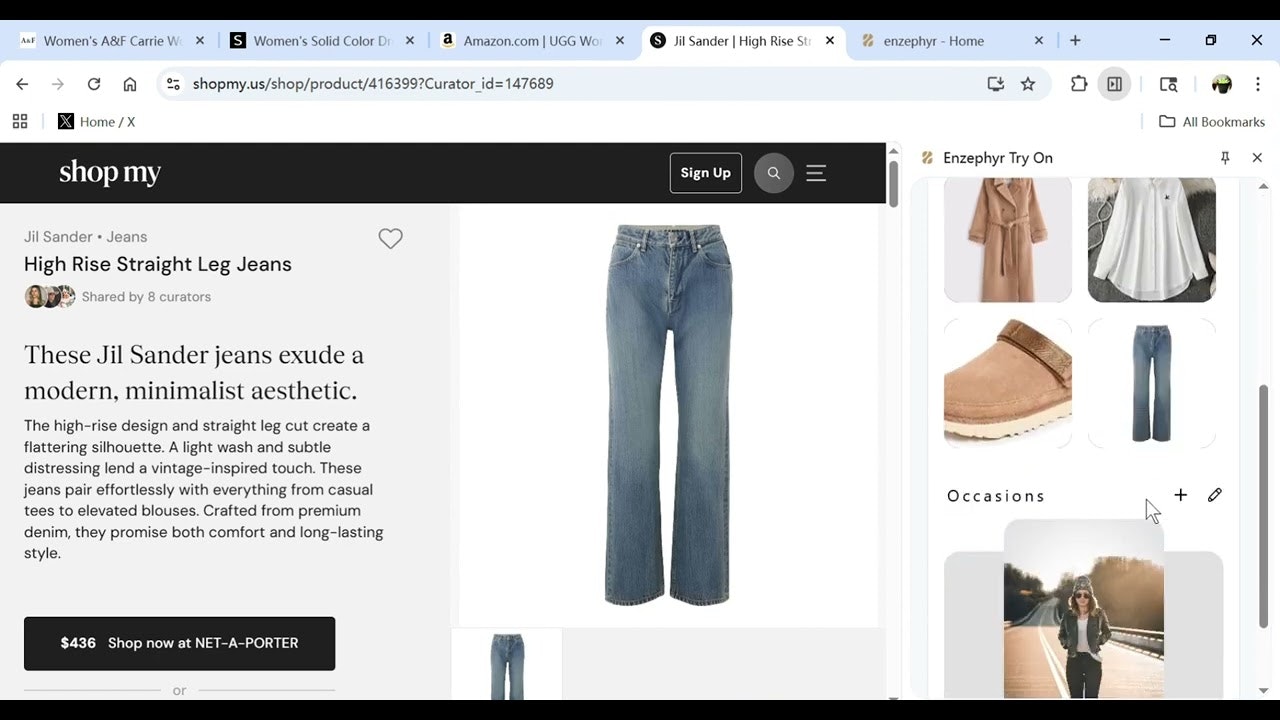Click Shared by 8 curators text
The image size is (1280, 720).
coord(146,297)
